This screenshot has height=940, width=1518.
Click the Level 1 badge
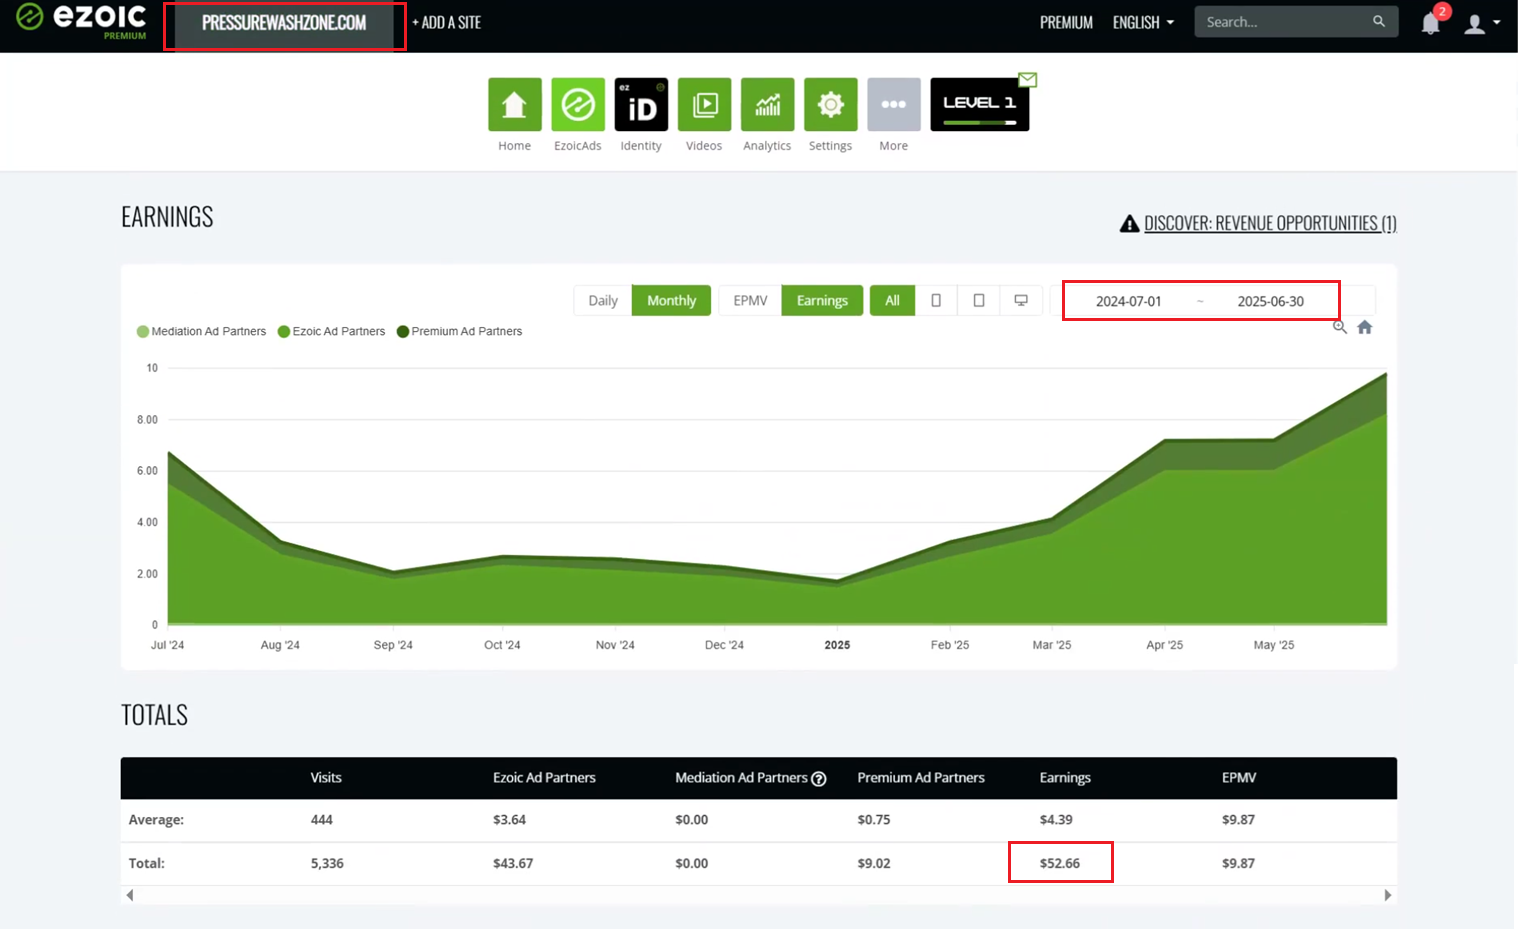tap(979, 104)
